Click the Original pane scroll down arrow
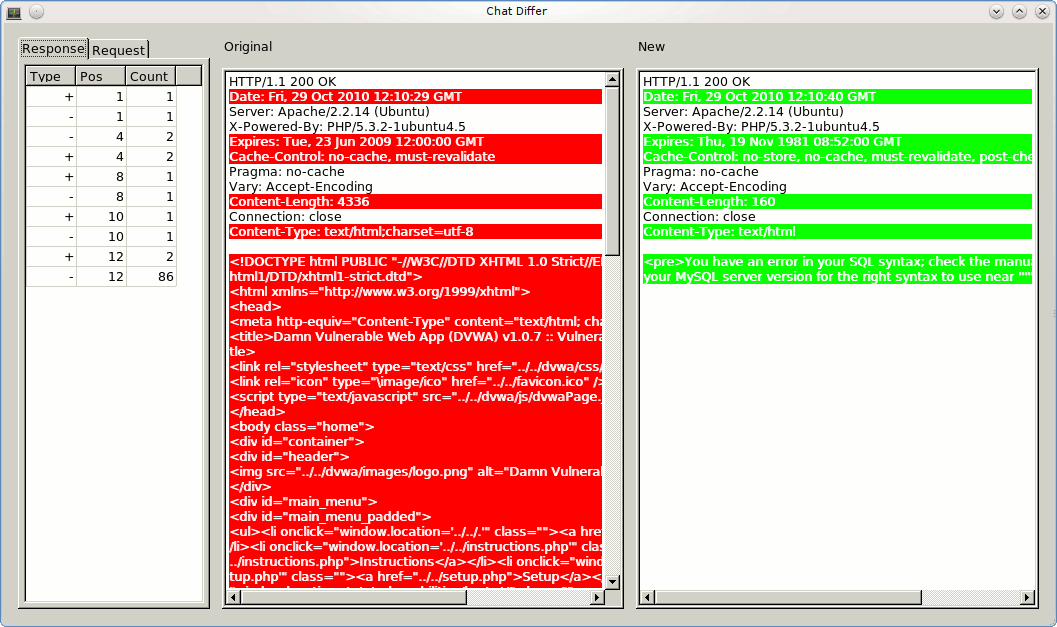 [x=613, y=582]
